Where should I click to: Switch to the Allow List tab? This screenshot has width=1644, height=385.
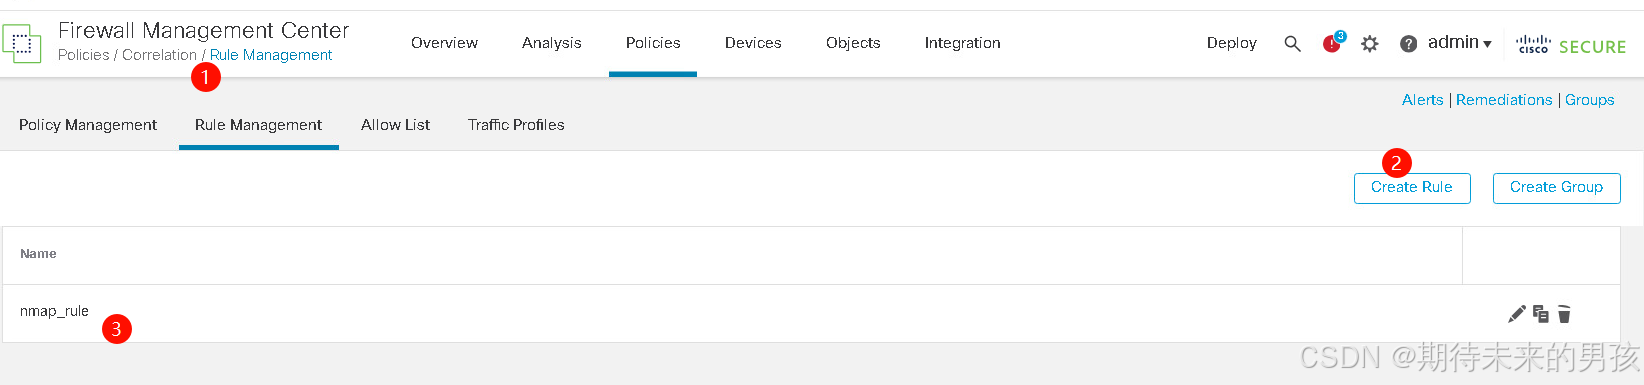click(395, 125)
